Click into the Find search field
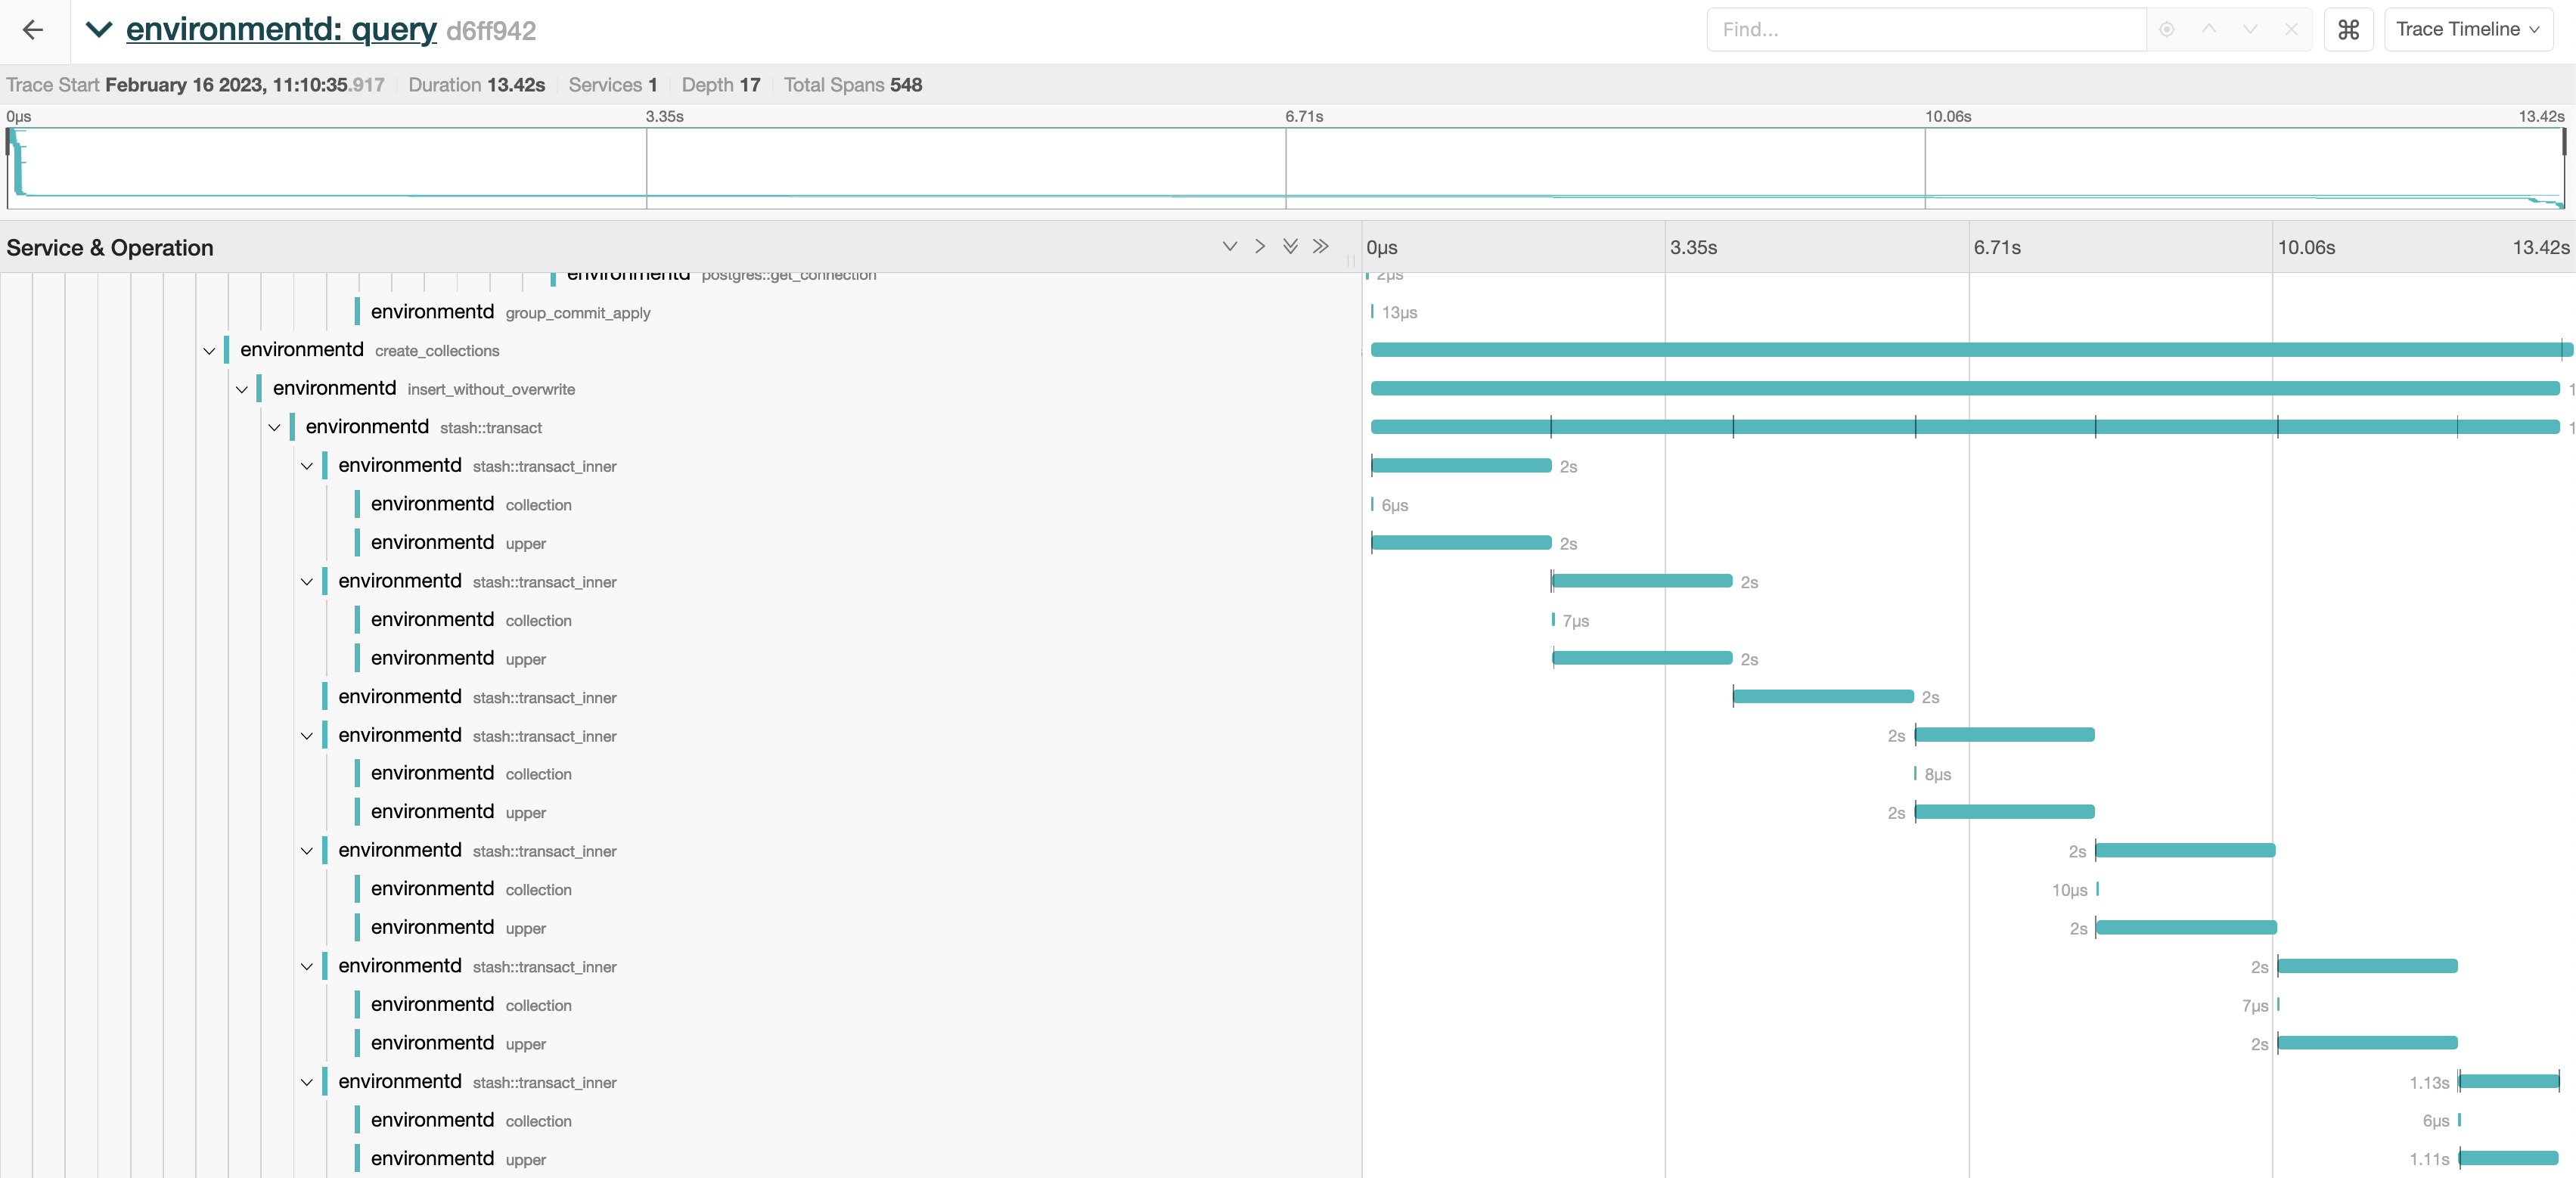 click(1925, 30)
